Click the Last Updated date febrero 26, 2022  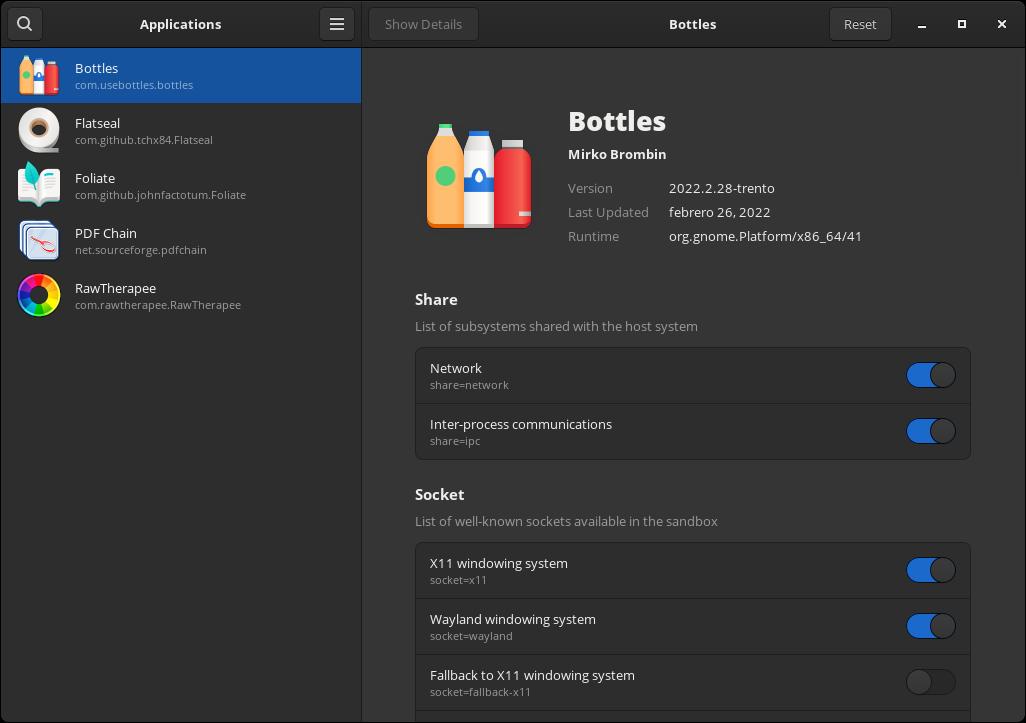[719, 213]
